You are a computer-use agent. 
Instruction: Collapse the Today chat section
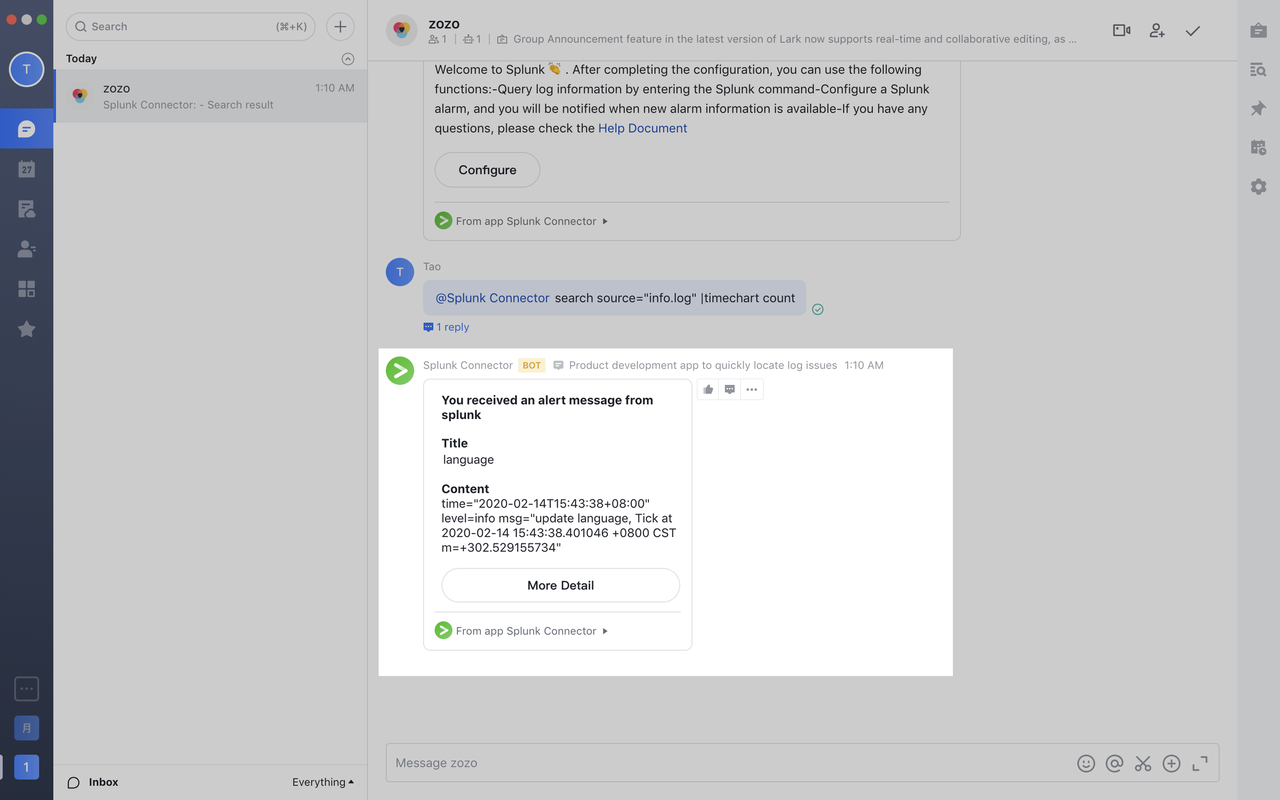(347, 59)
